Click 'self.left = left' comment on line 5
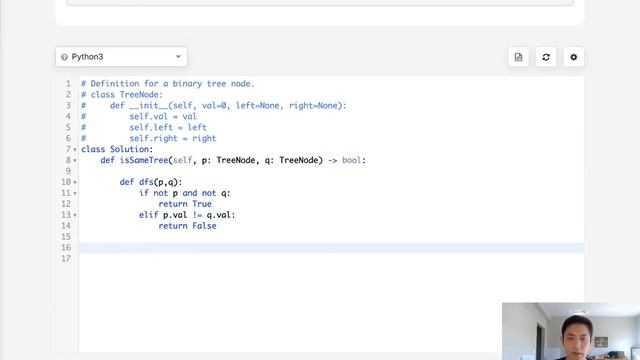The width and height of the screenshot is (640, 360). tap(168, 127)
